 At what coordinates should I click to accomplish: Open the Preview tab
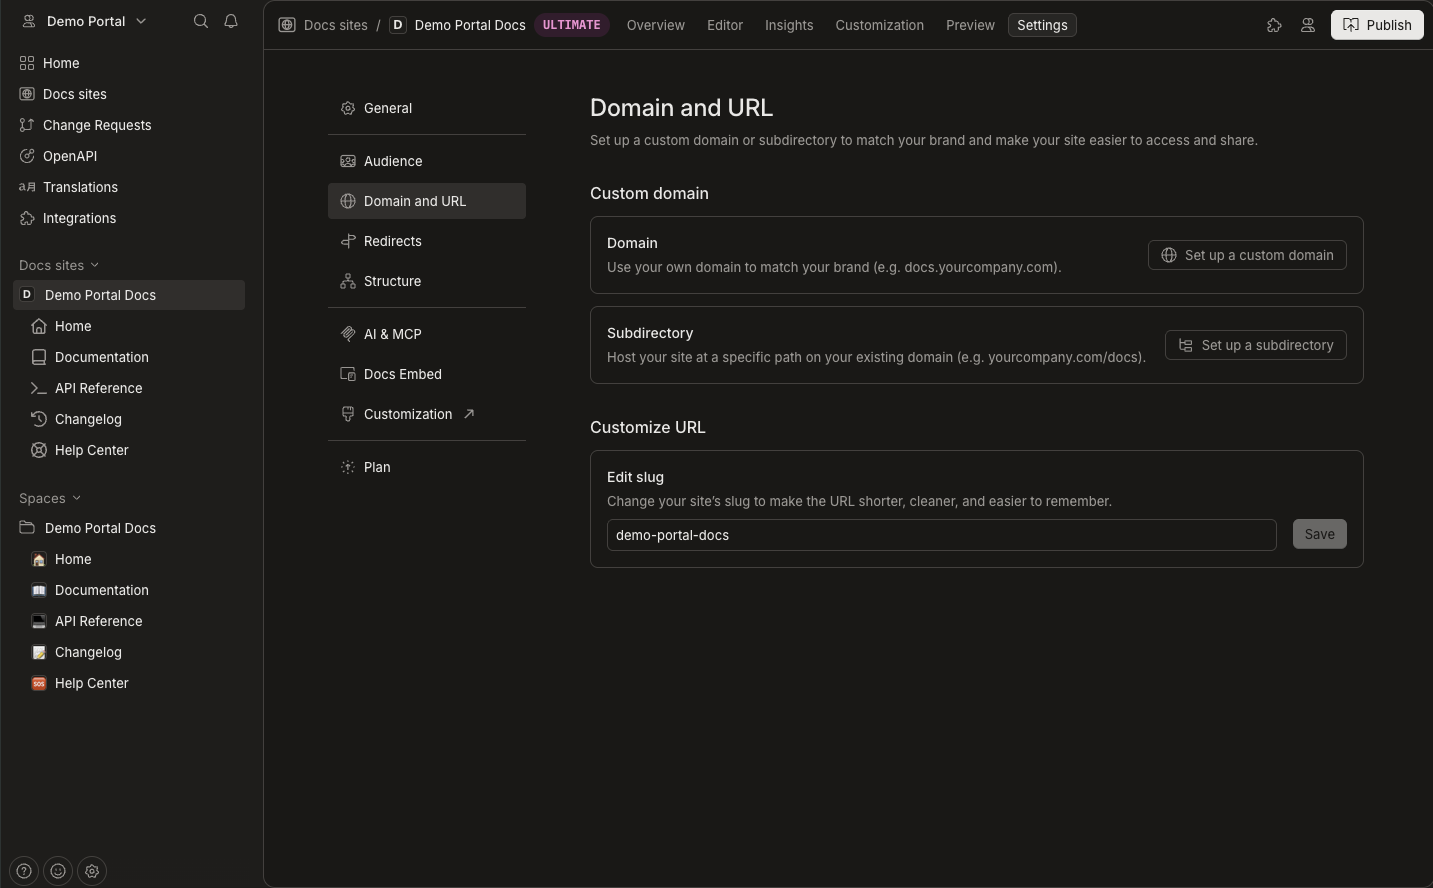pos(970,25)
